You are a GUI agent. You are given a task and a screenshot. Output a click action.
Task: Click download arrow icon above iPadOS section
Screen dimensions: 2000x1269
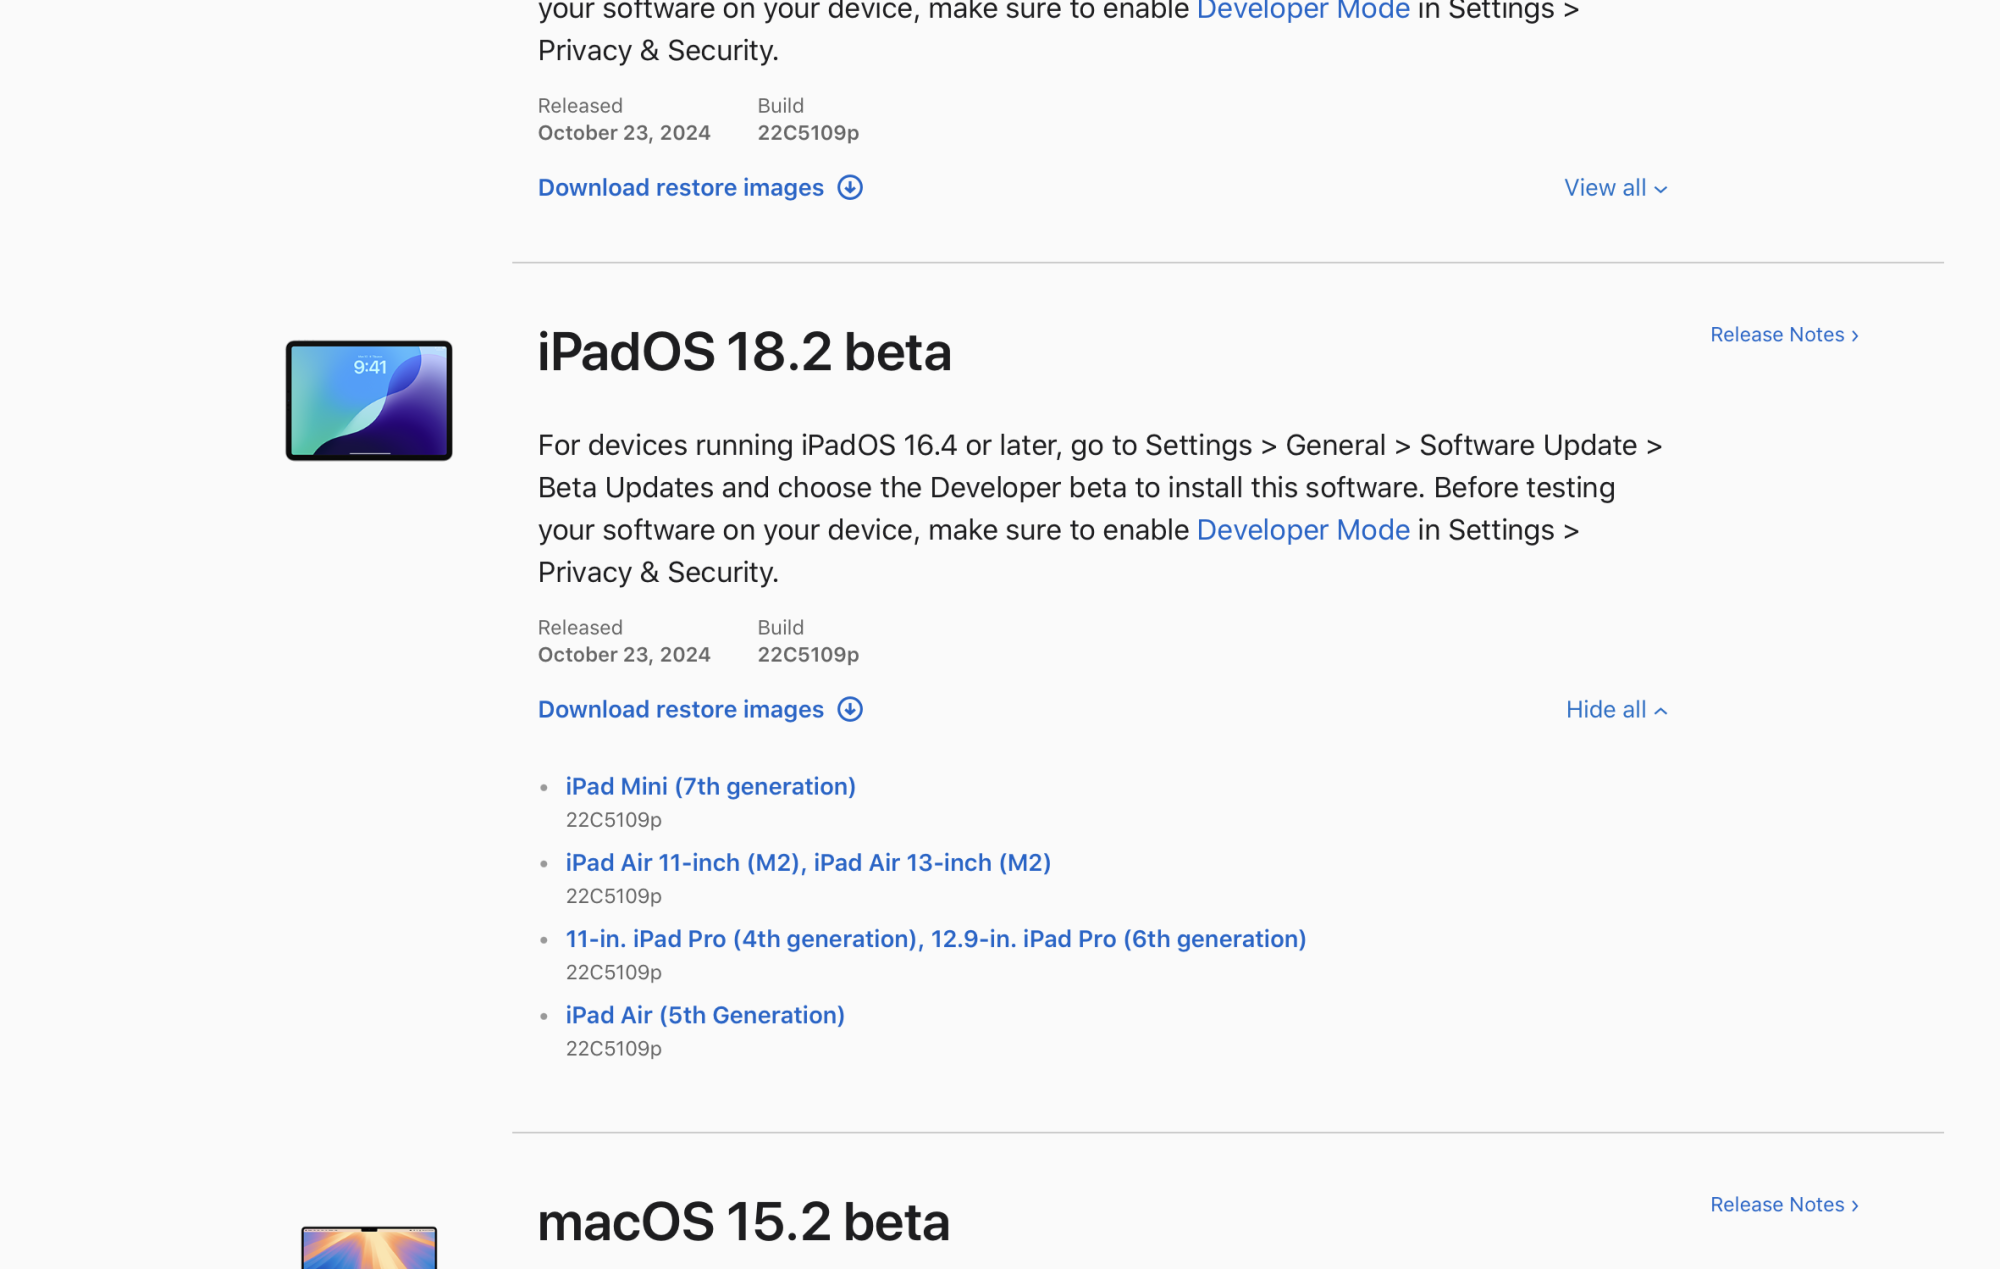(850, 187)
